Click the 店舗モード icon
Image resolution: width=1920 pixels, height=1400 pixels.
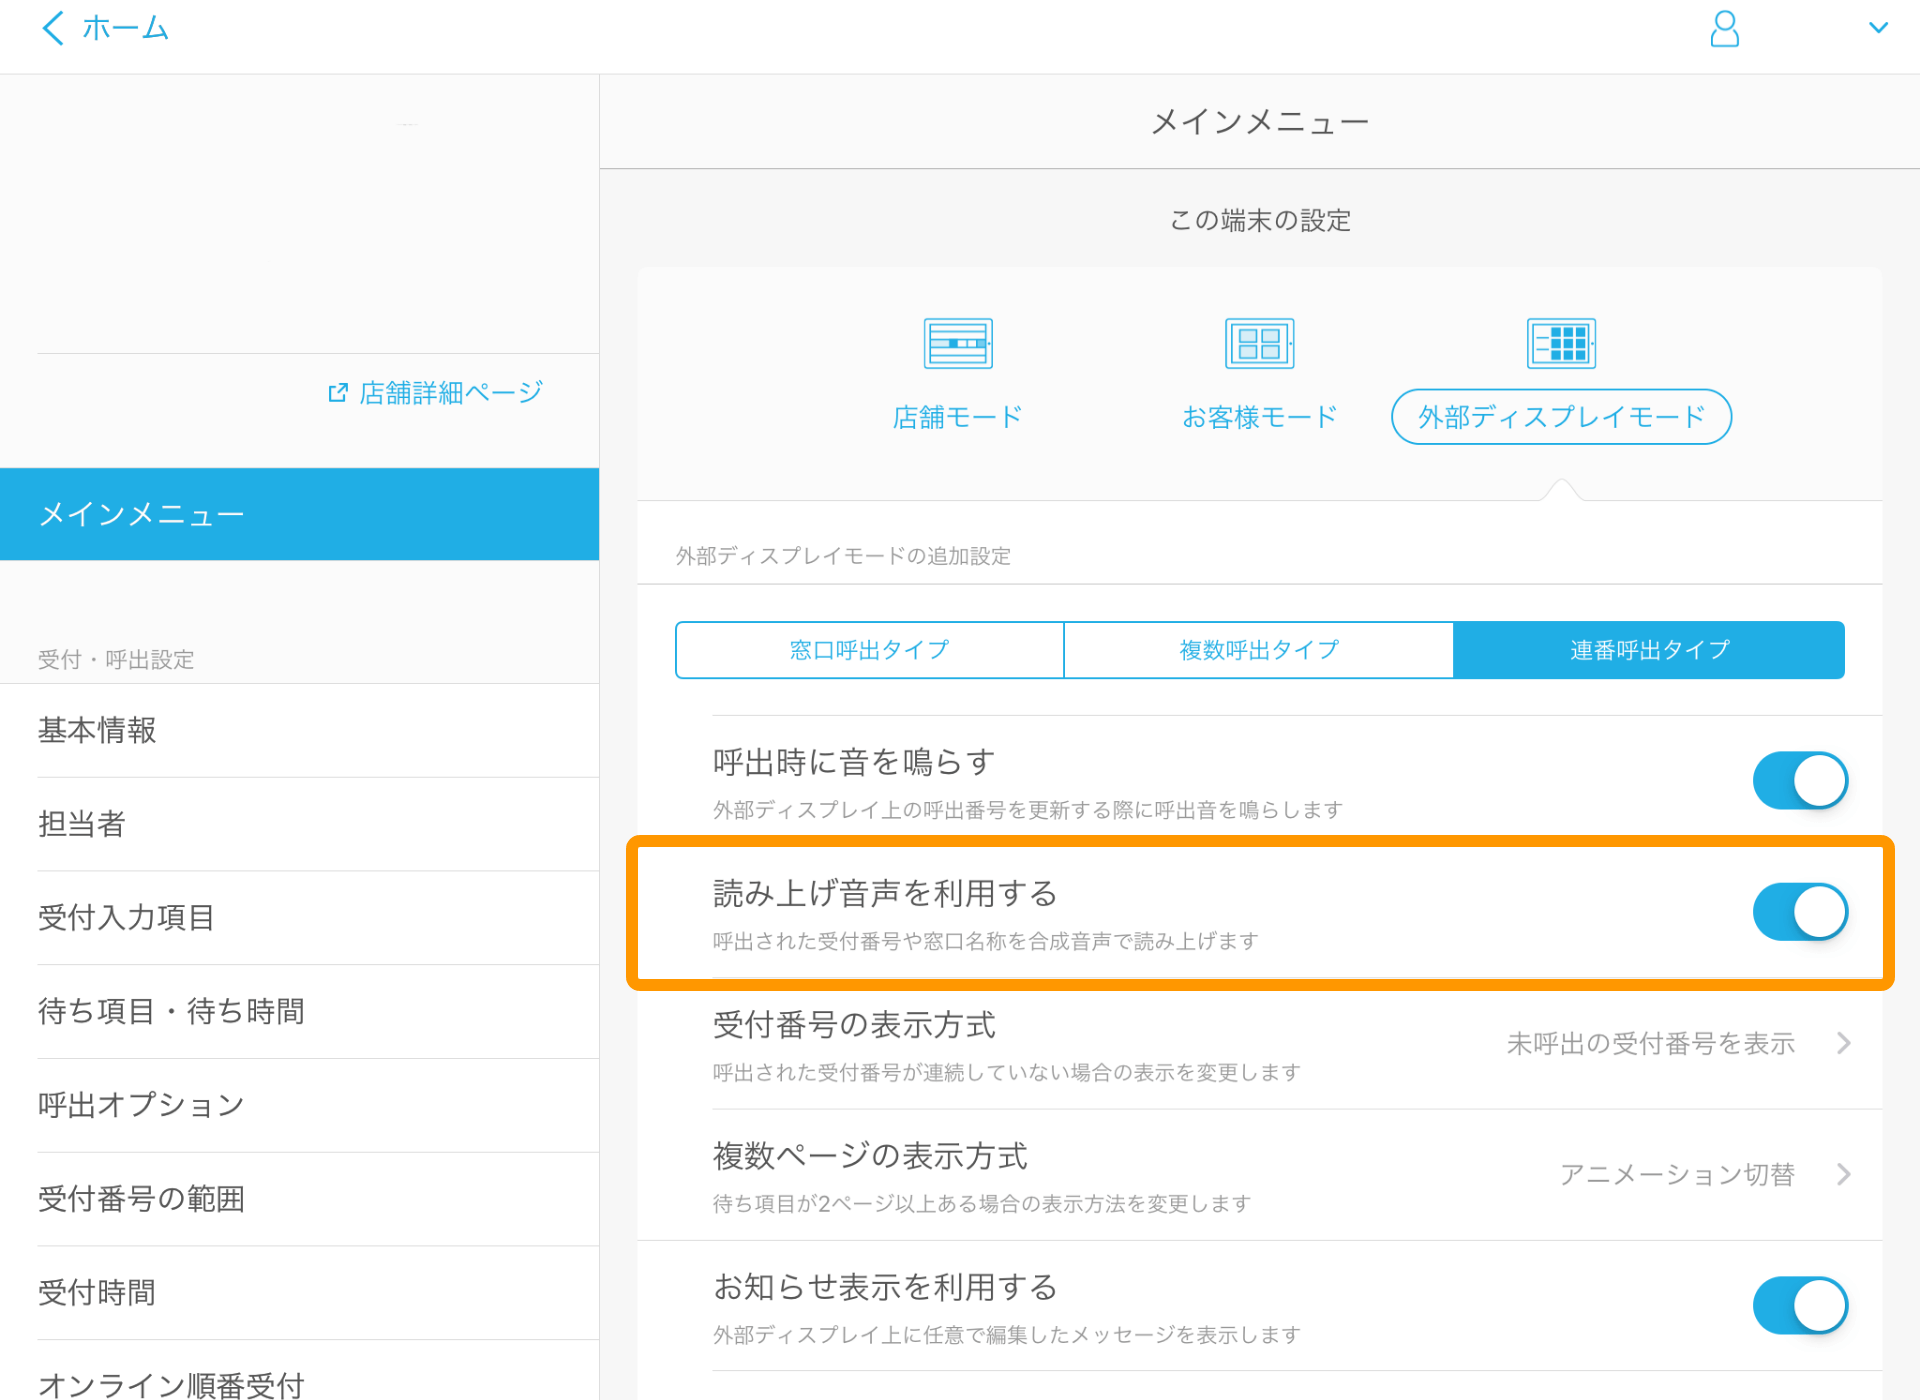957,343
